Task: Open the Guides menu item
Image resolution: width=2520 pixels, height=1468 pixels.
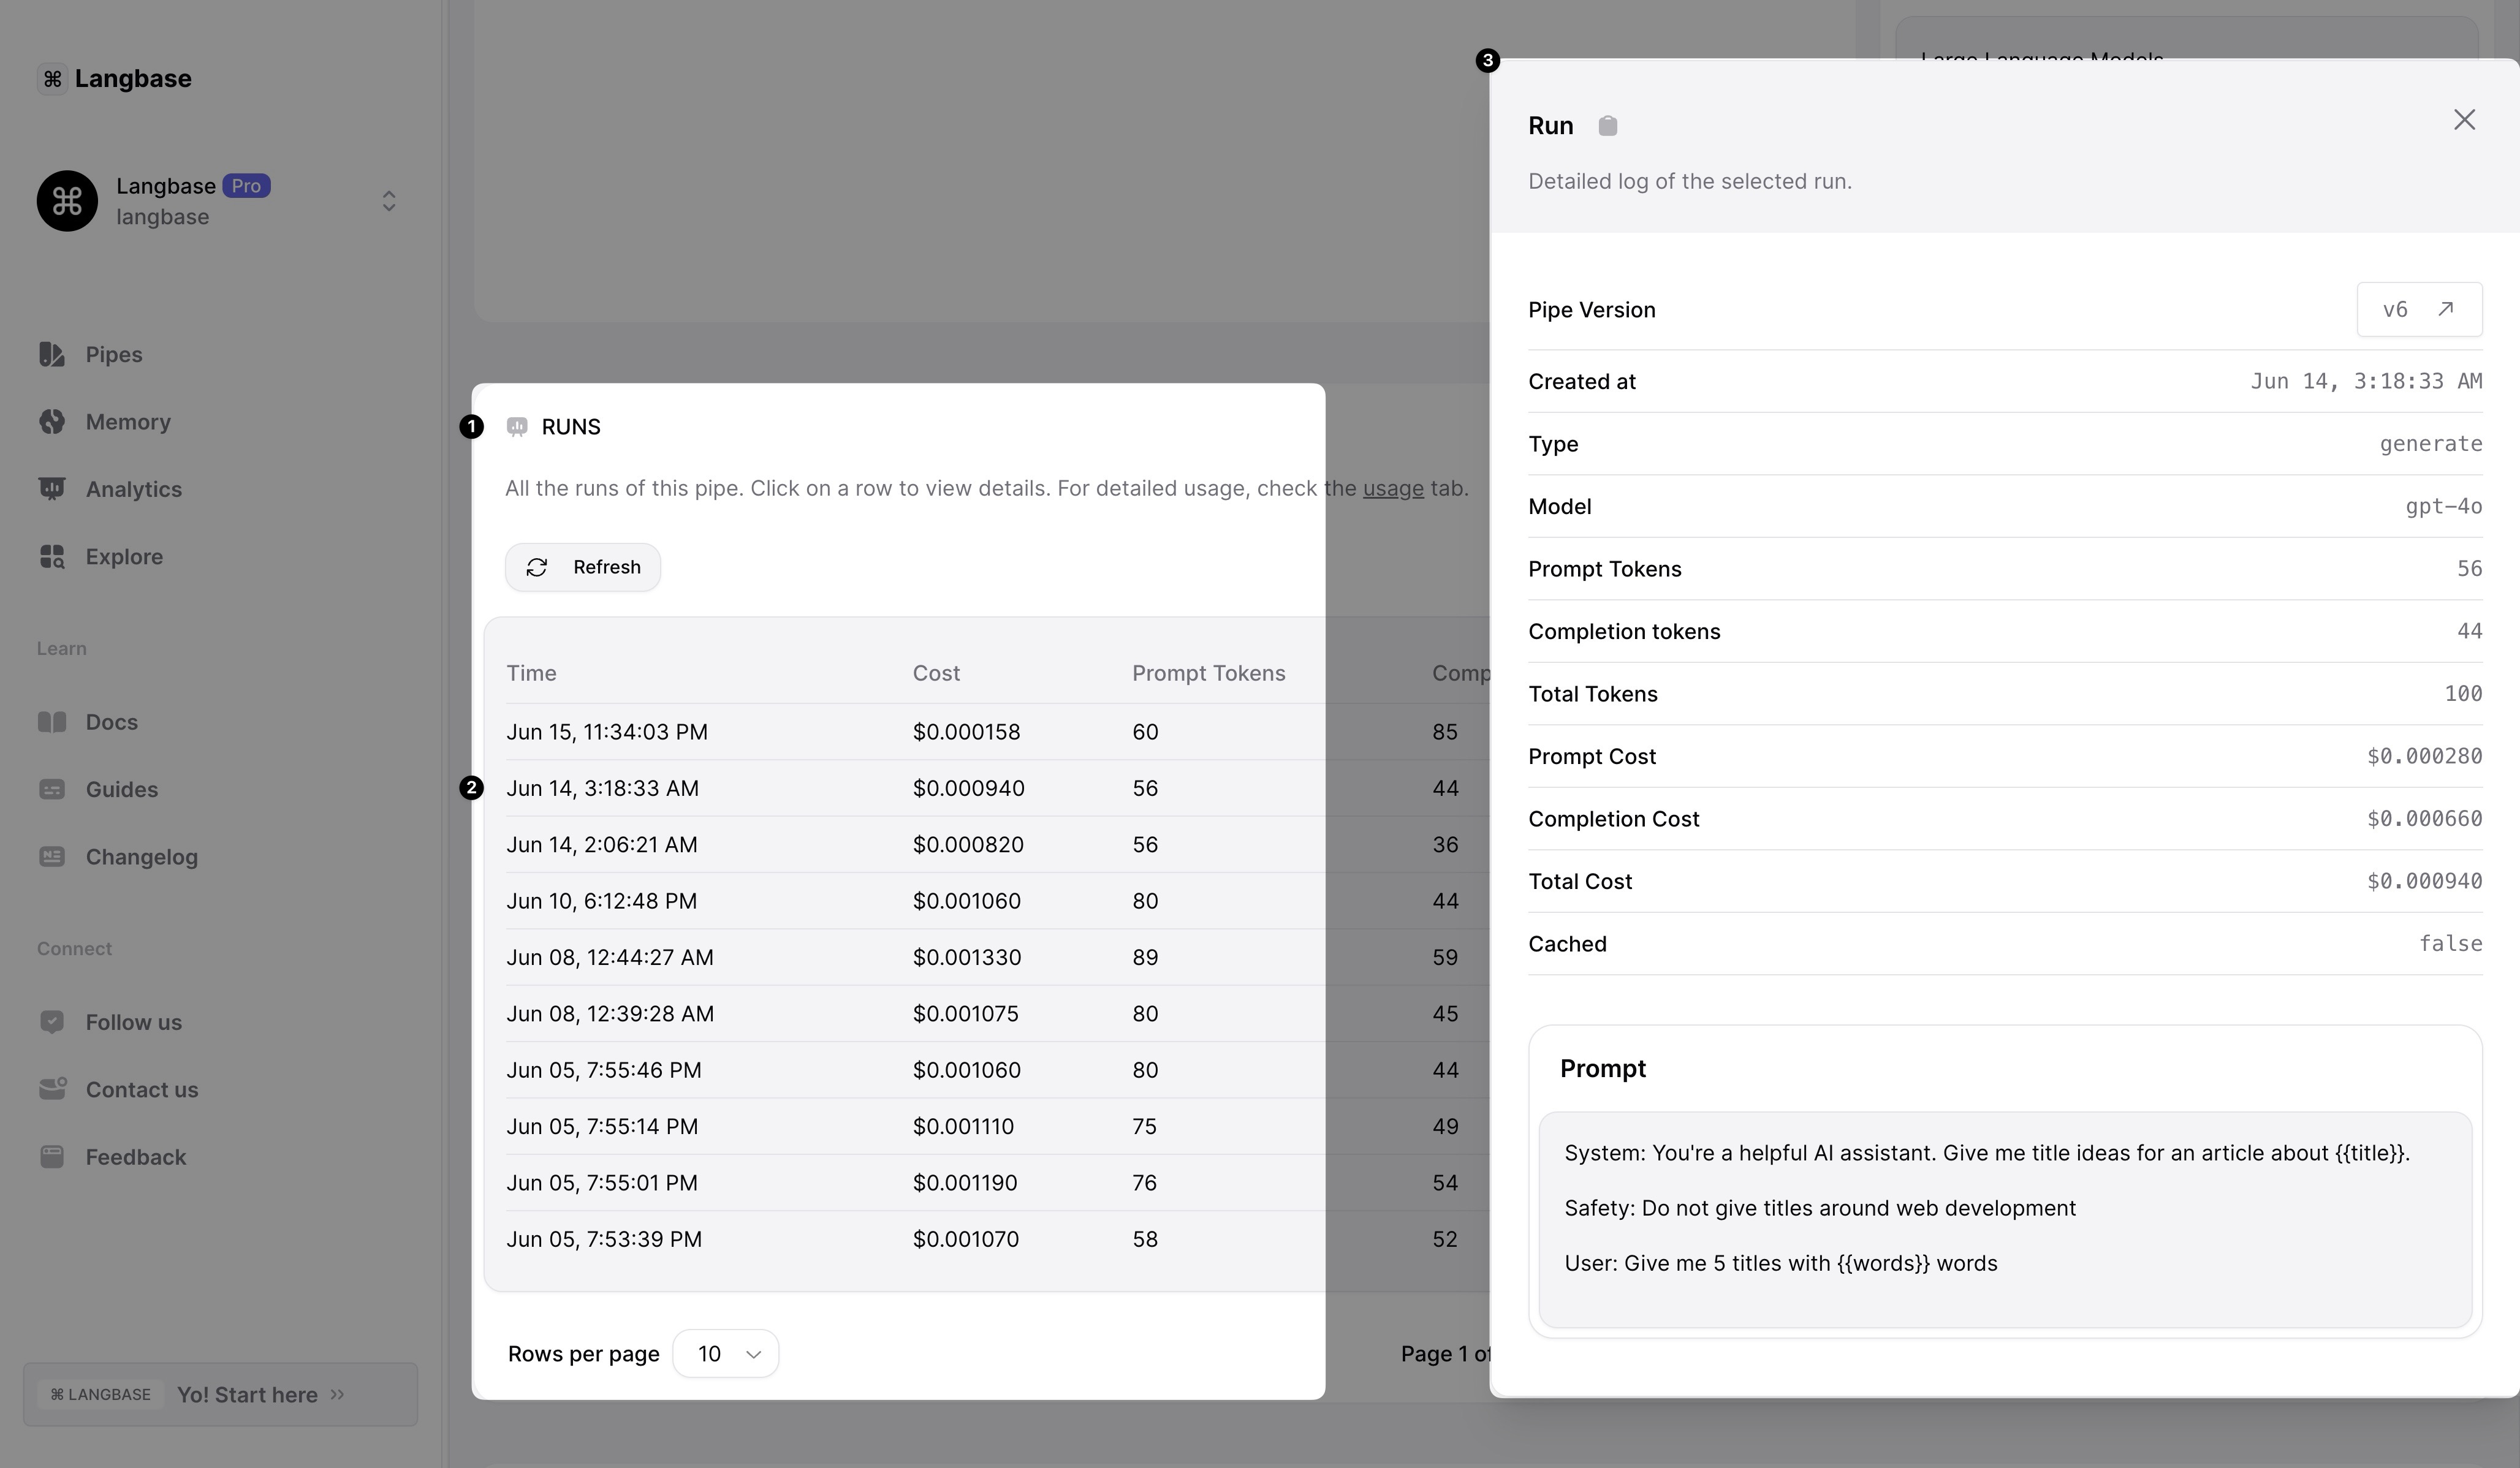Action: (x=121, y=789)
